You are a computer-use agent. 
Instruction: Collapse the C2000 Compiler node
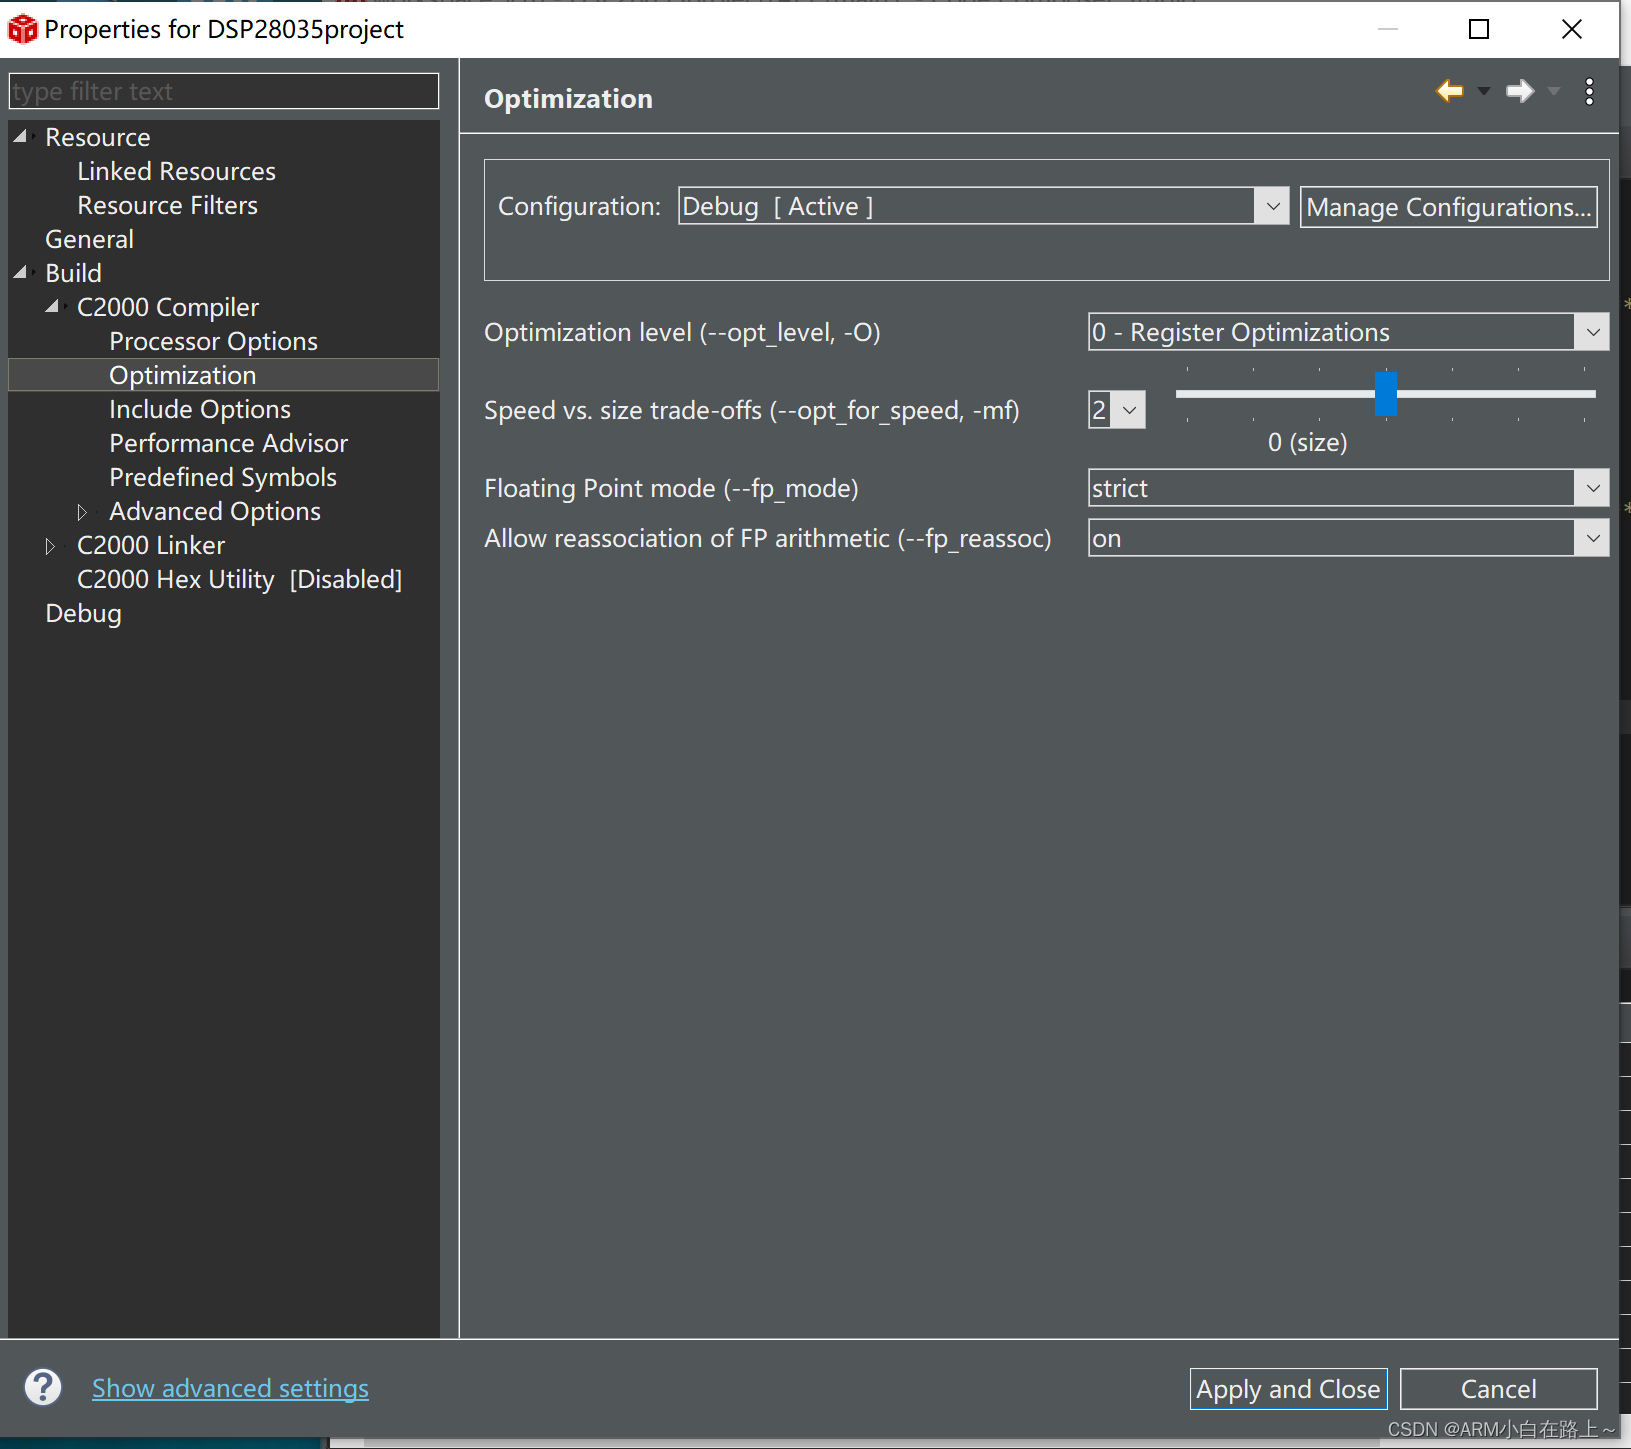coord(53,306)
